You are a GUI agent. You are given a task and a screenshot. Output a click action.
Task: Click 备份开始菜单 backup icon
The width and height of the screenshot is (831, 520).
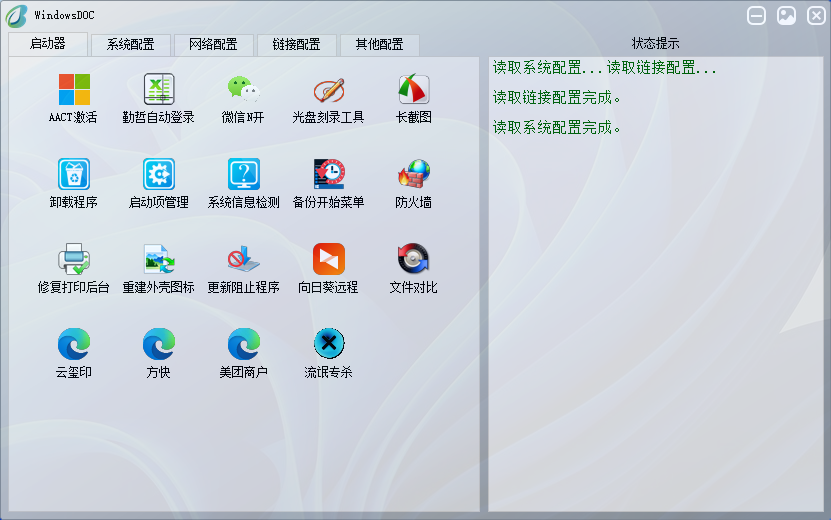[x=329, y=174]
